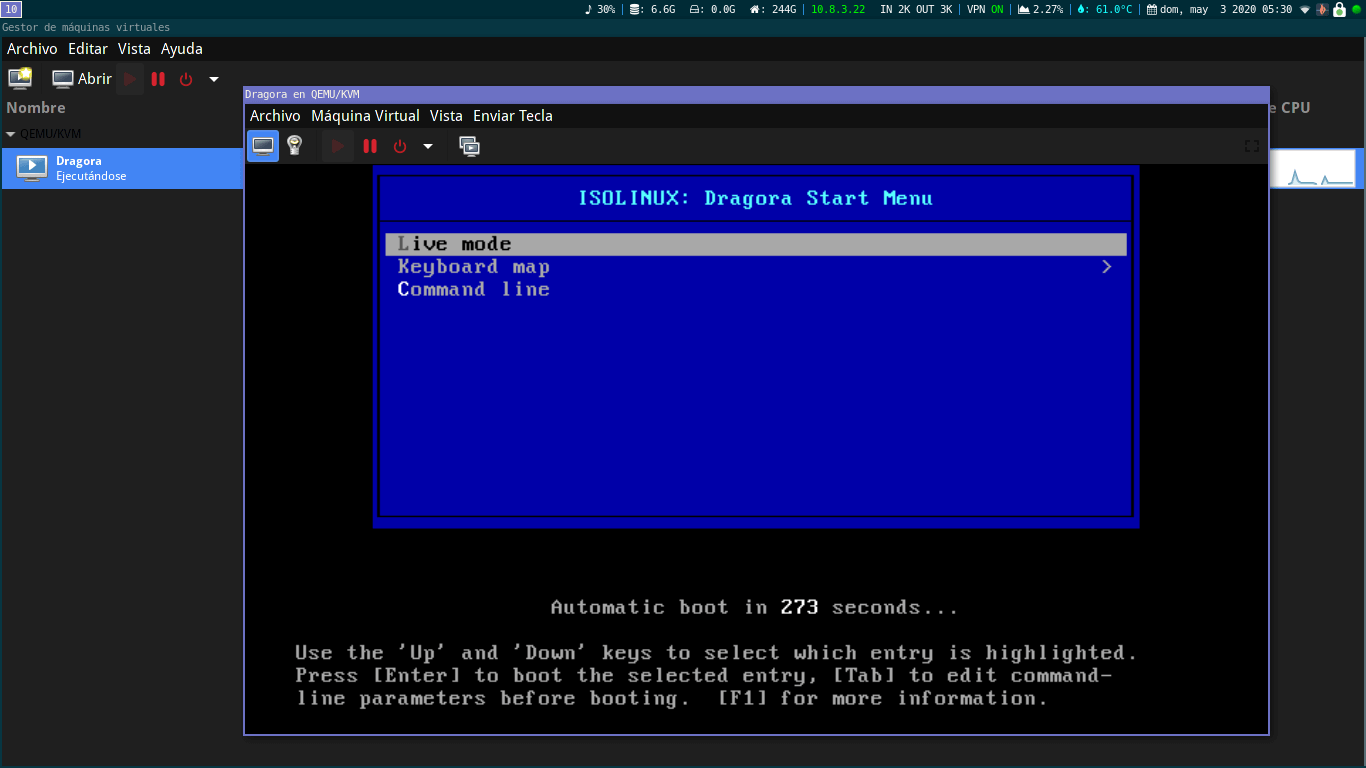Click the red tray icon beside wifi
Image resolution: width=1366 pixels, height=768 pixels.
[1322, 9]
